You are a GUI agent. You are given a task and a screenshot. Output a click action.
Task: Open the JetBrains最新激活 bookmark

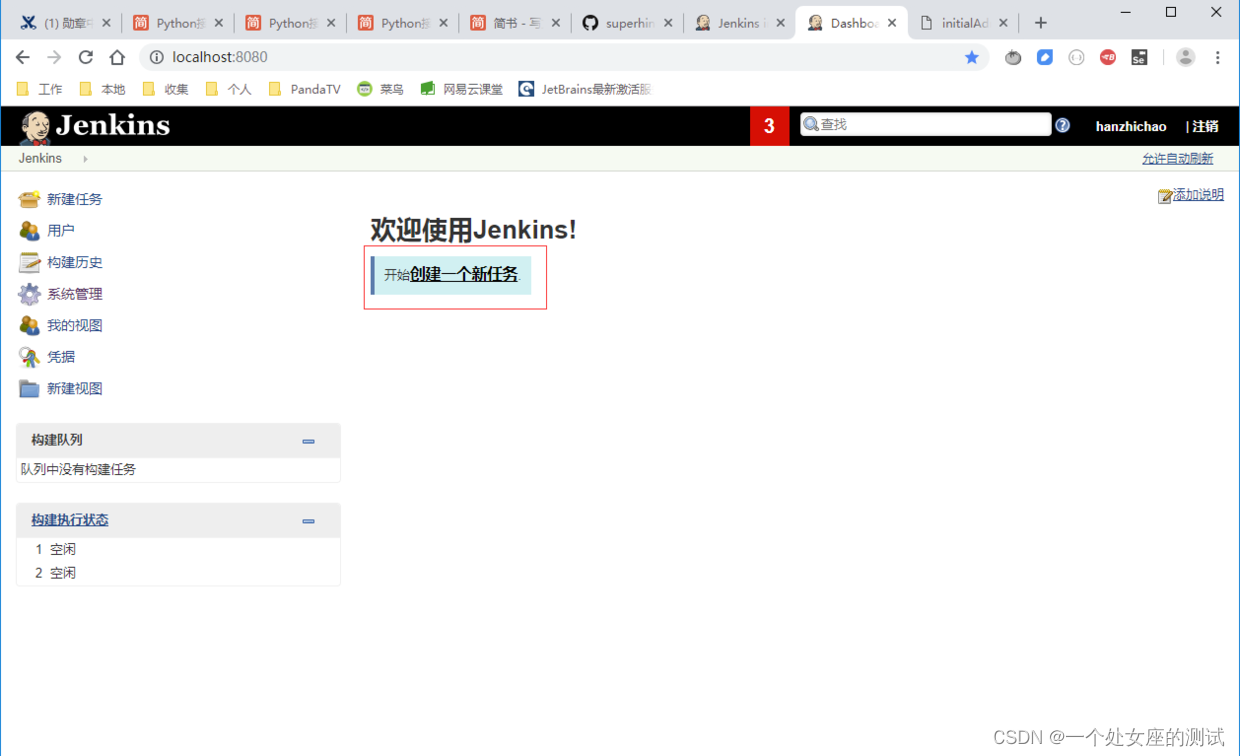tap(585, 89)
